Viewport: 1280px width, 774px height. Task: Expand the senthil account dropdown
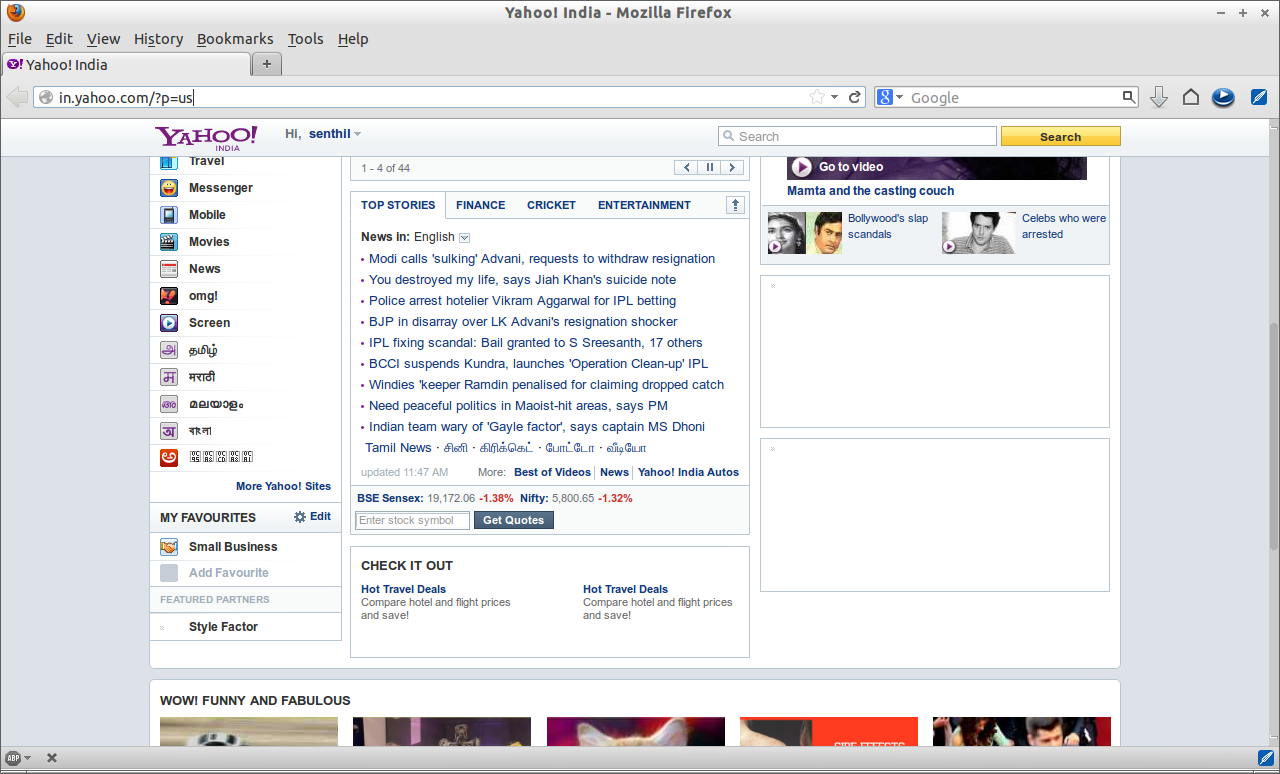click(357, 134)
